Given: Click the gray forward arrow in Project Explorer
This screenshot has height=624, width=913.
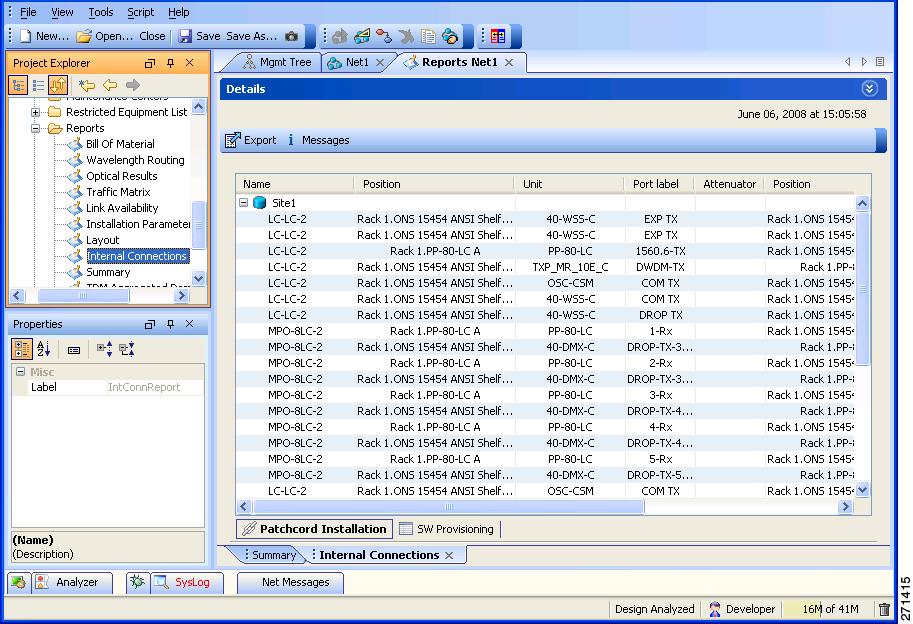Looking at the screenshot, I should tap(133, 86).
